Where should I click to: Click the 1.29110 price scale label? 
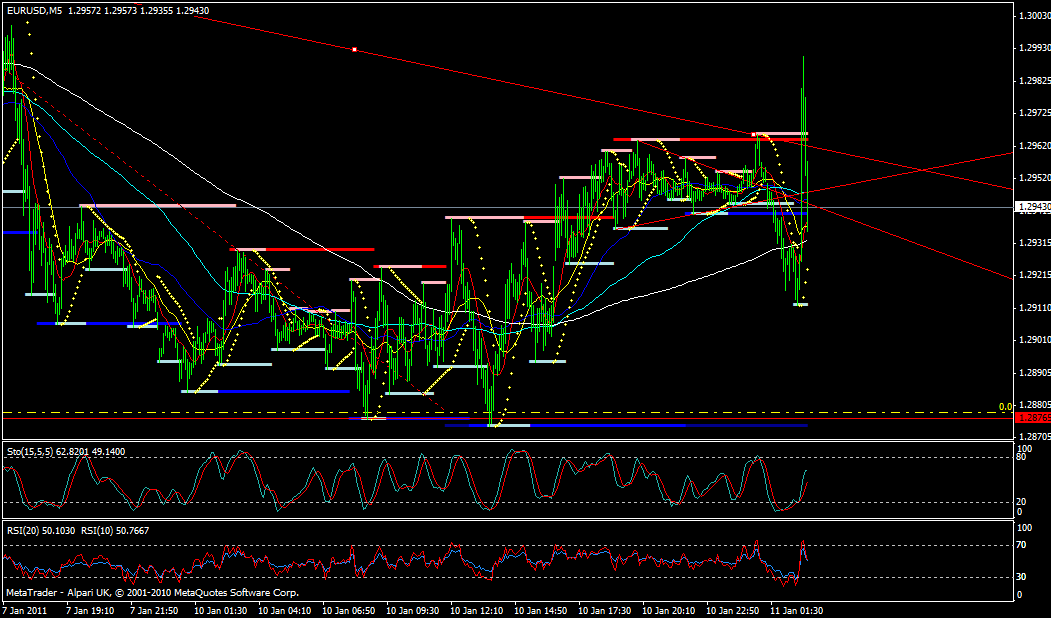click(1034, 308)
